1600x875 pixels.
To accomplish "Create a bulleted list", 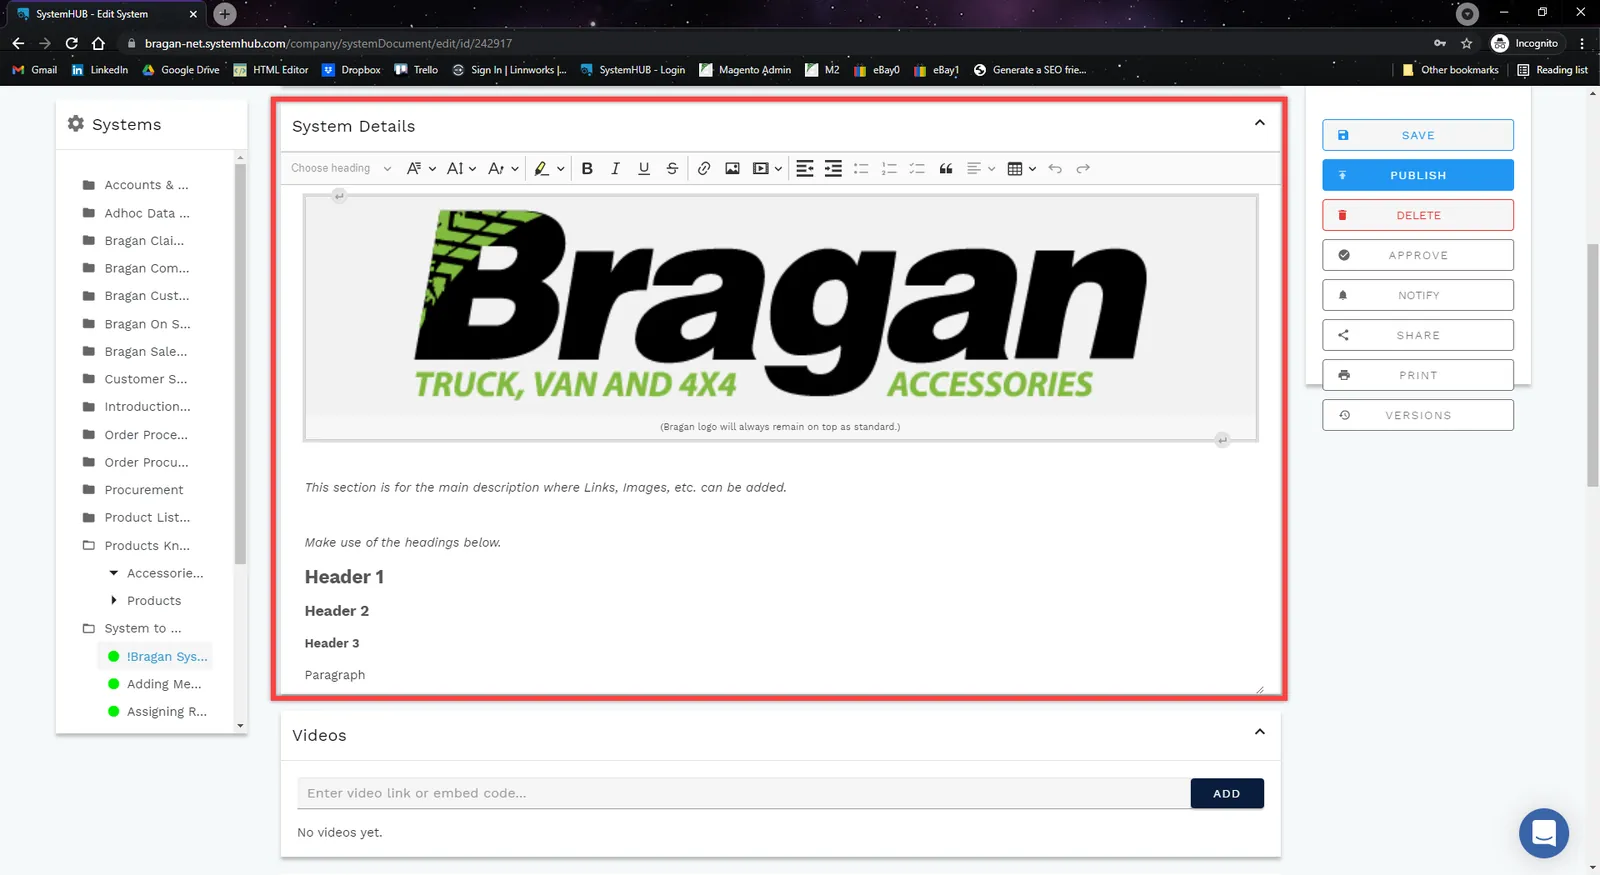I will click(x=861, y=168).
